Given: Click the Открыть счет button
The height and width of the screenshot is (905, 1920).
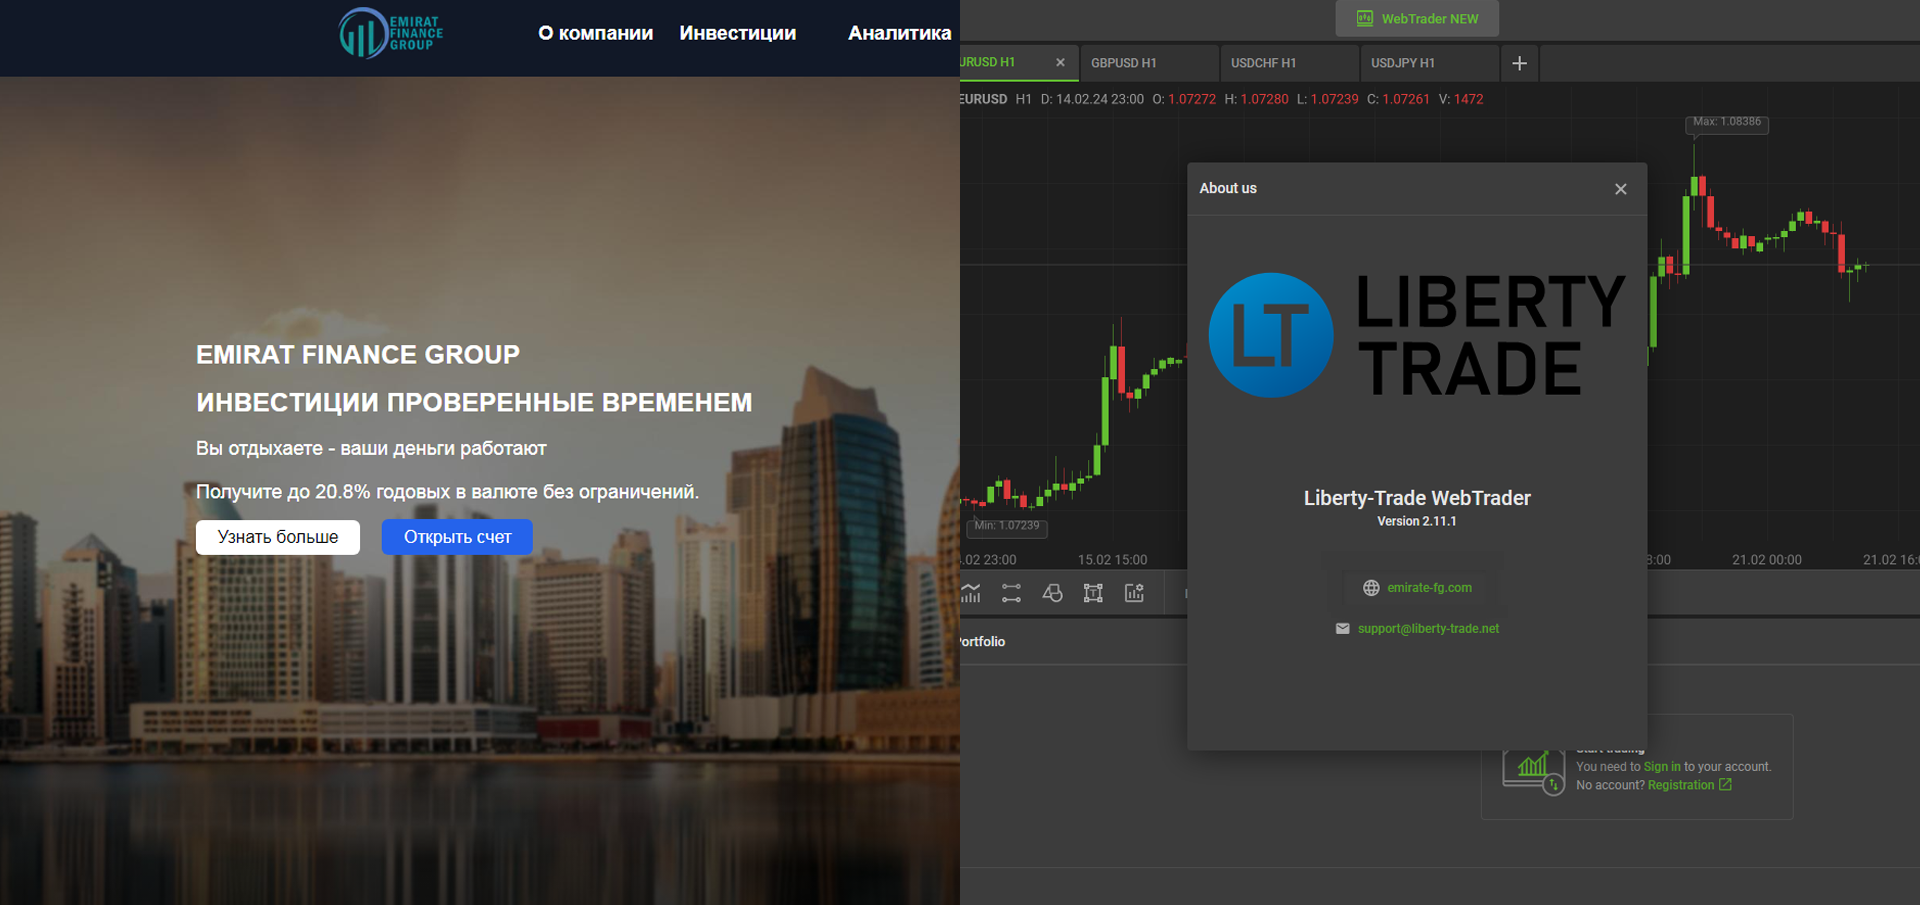Looking at the screenshot, I should pyautogui.click(x=456, y=537).
